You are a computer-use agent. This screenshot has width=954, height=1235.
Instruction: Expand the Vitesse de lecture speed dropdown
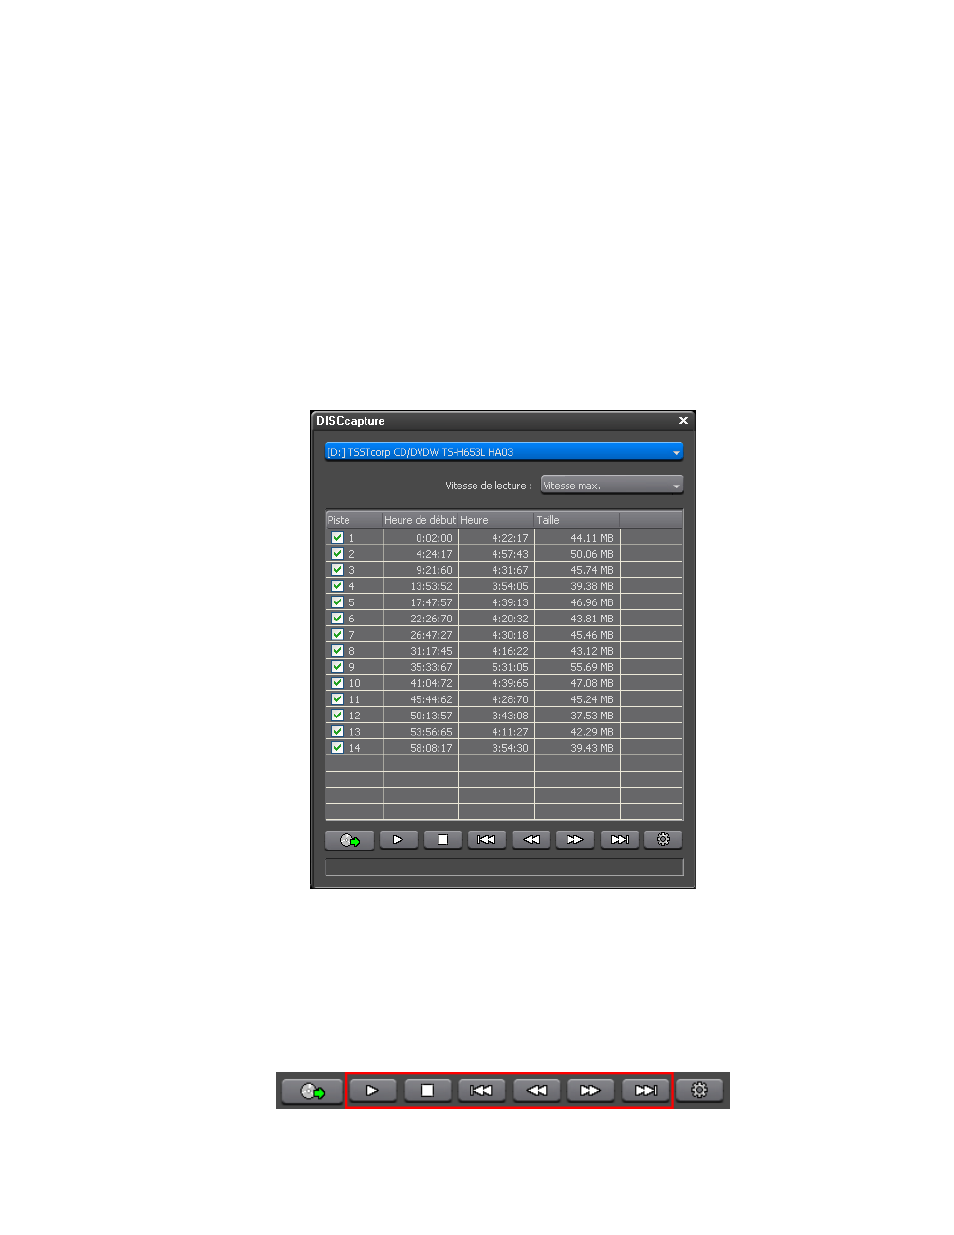(611, 486)
